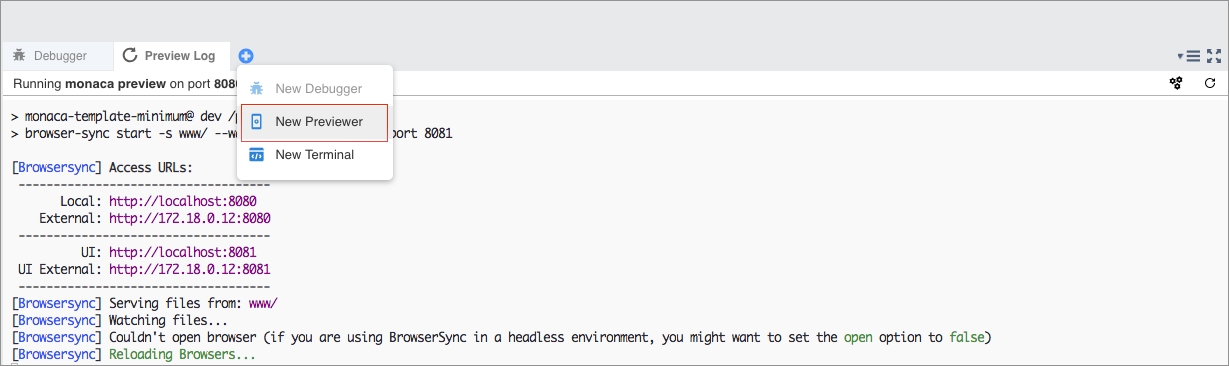Open the External http://172.18.0.12:8080 link
The image size is (1229, 366).
point(190,218)
